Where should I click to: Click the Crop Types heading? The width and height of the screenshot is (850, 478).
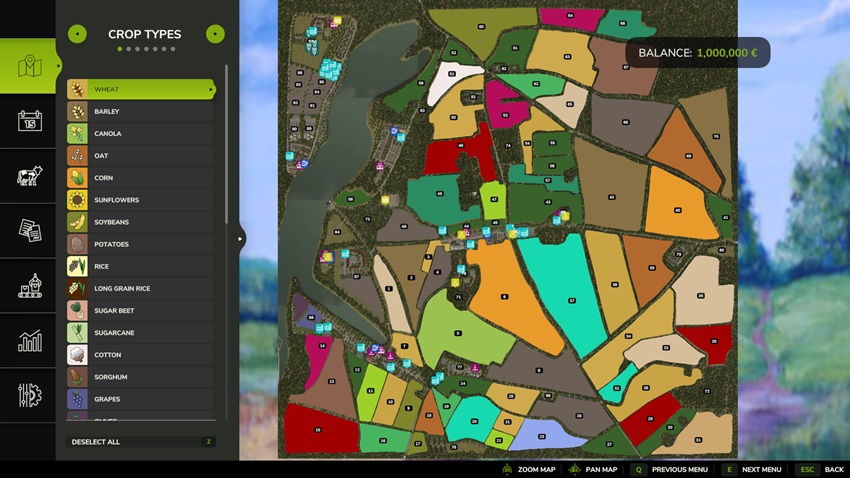(145, 34)
